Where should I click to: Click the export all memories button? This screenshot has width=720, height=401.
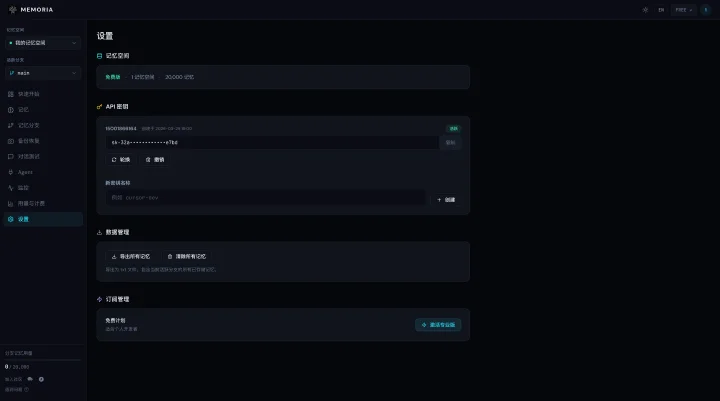tap(130, 256)
